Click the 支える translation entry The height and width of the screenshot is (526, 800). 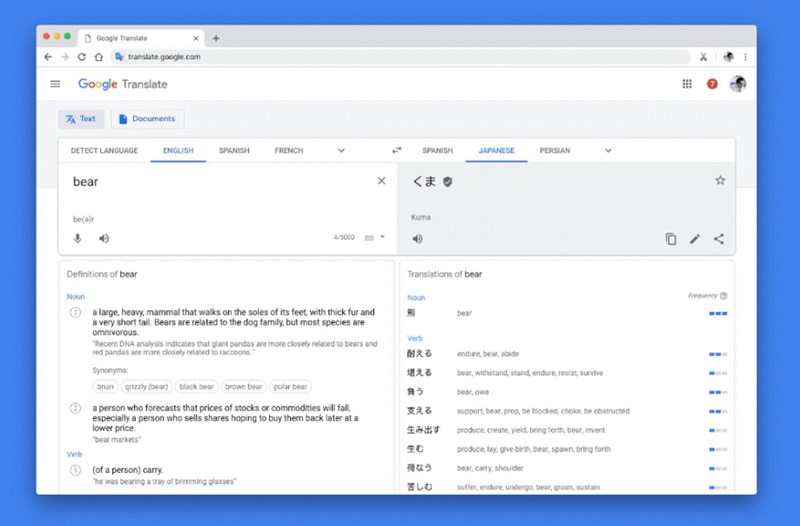(419, 411)
